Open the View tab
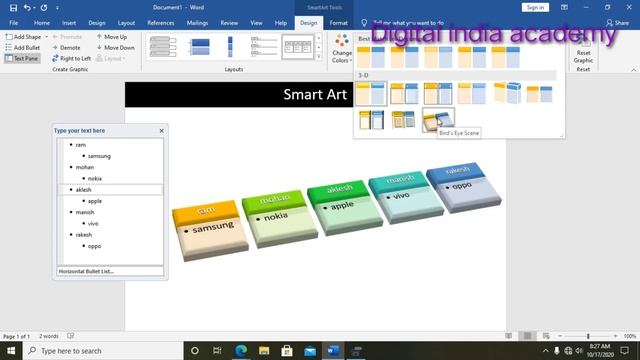Viewport: 640px width, 360px height. [x=256, y=23]
